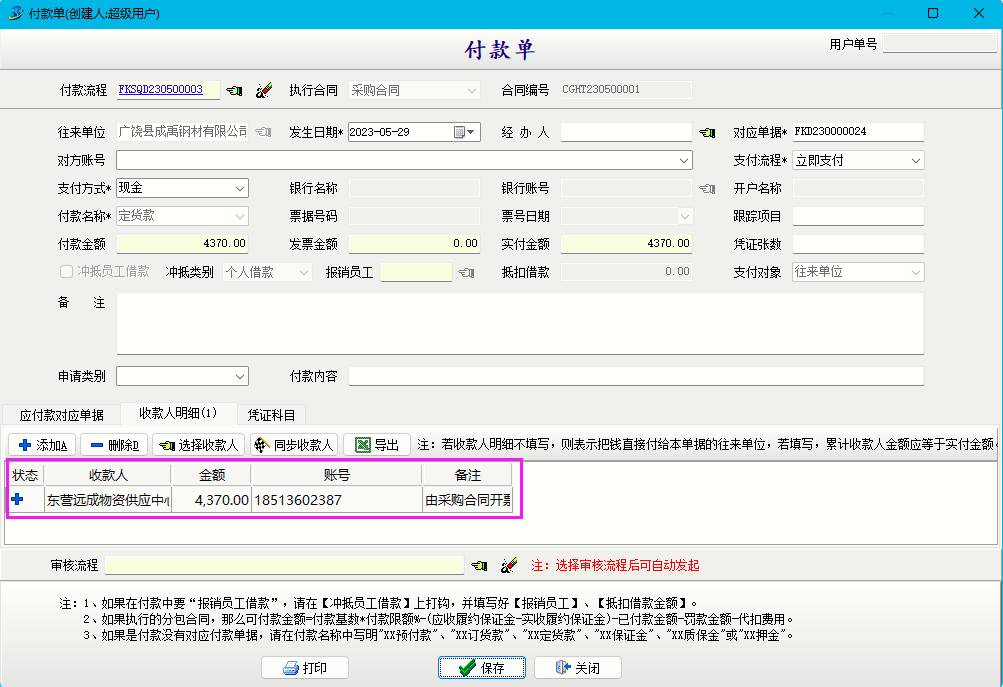This screenshot has width=1003, height=687.
Task: Open the calendar picker in 发生日期
Action: pos(466,132)
